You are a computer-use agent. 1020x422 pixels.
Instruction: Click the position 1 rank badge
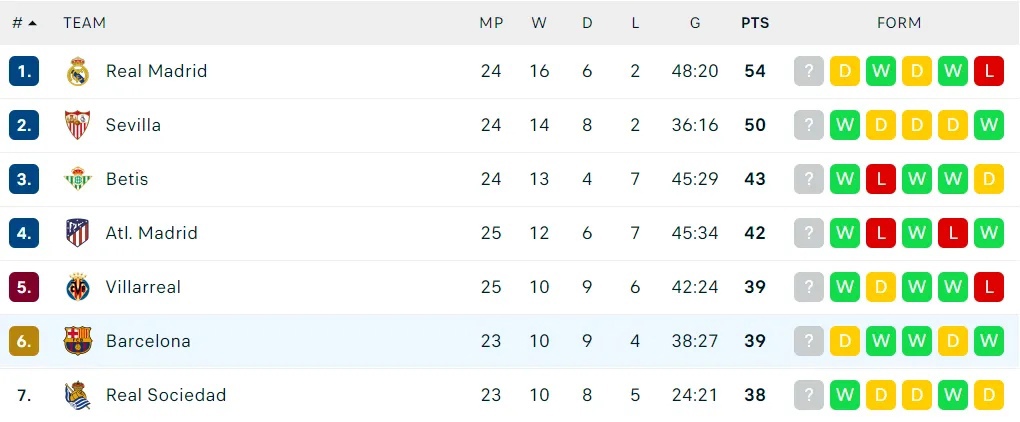coord(24,72)
